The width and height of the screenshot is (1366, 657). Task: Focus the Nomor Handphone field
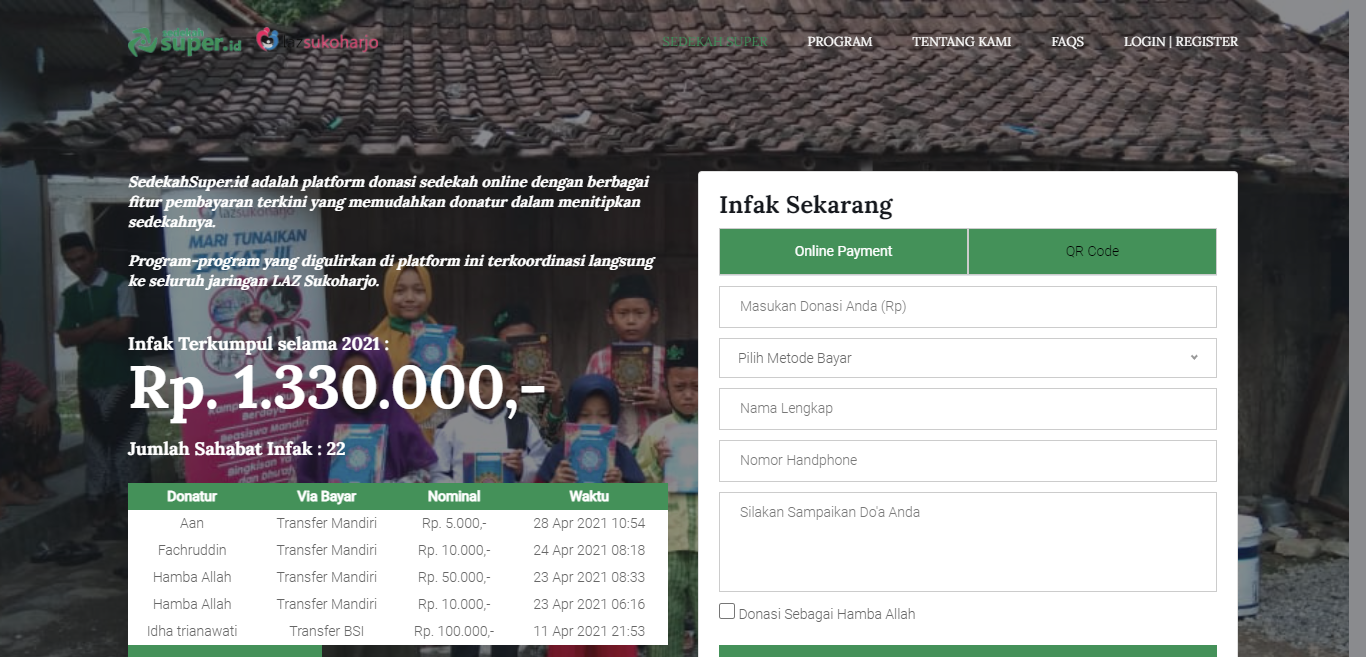[x=968, y=461]
